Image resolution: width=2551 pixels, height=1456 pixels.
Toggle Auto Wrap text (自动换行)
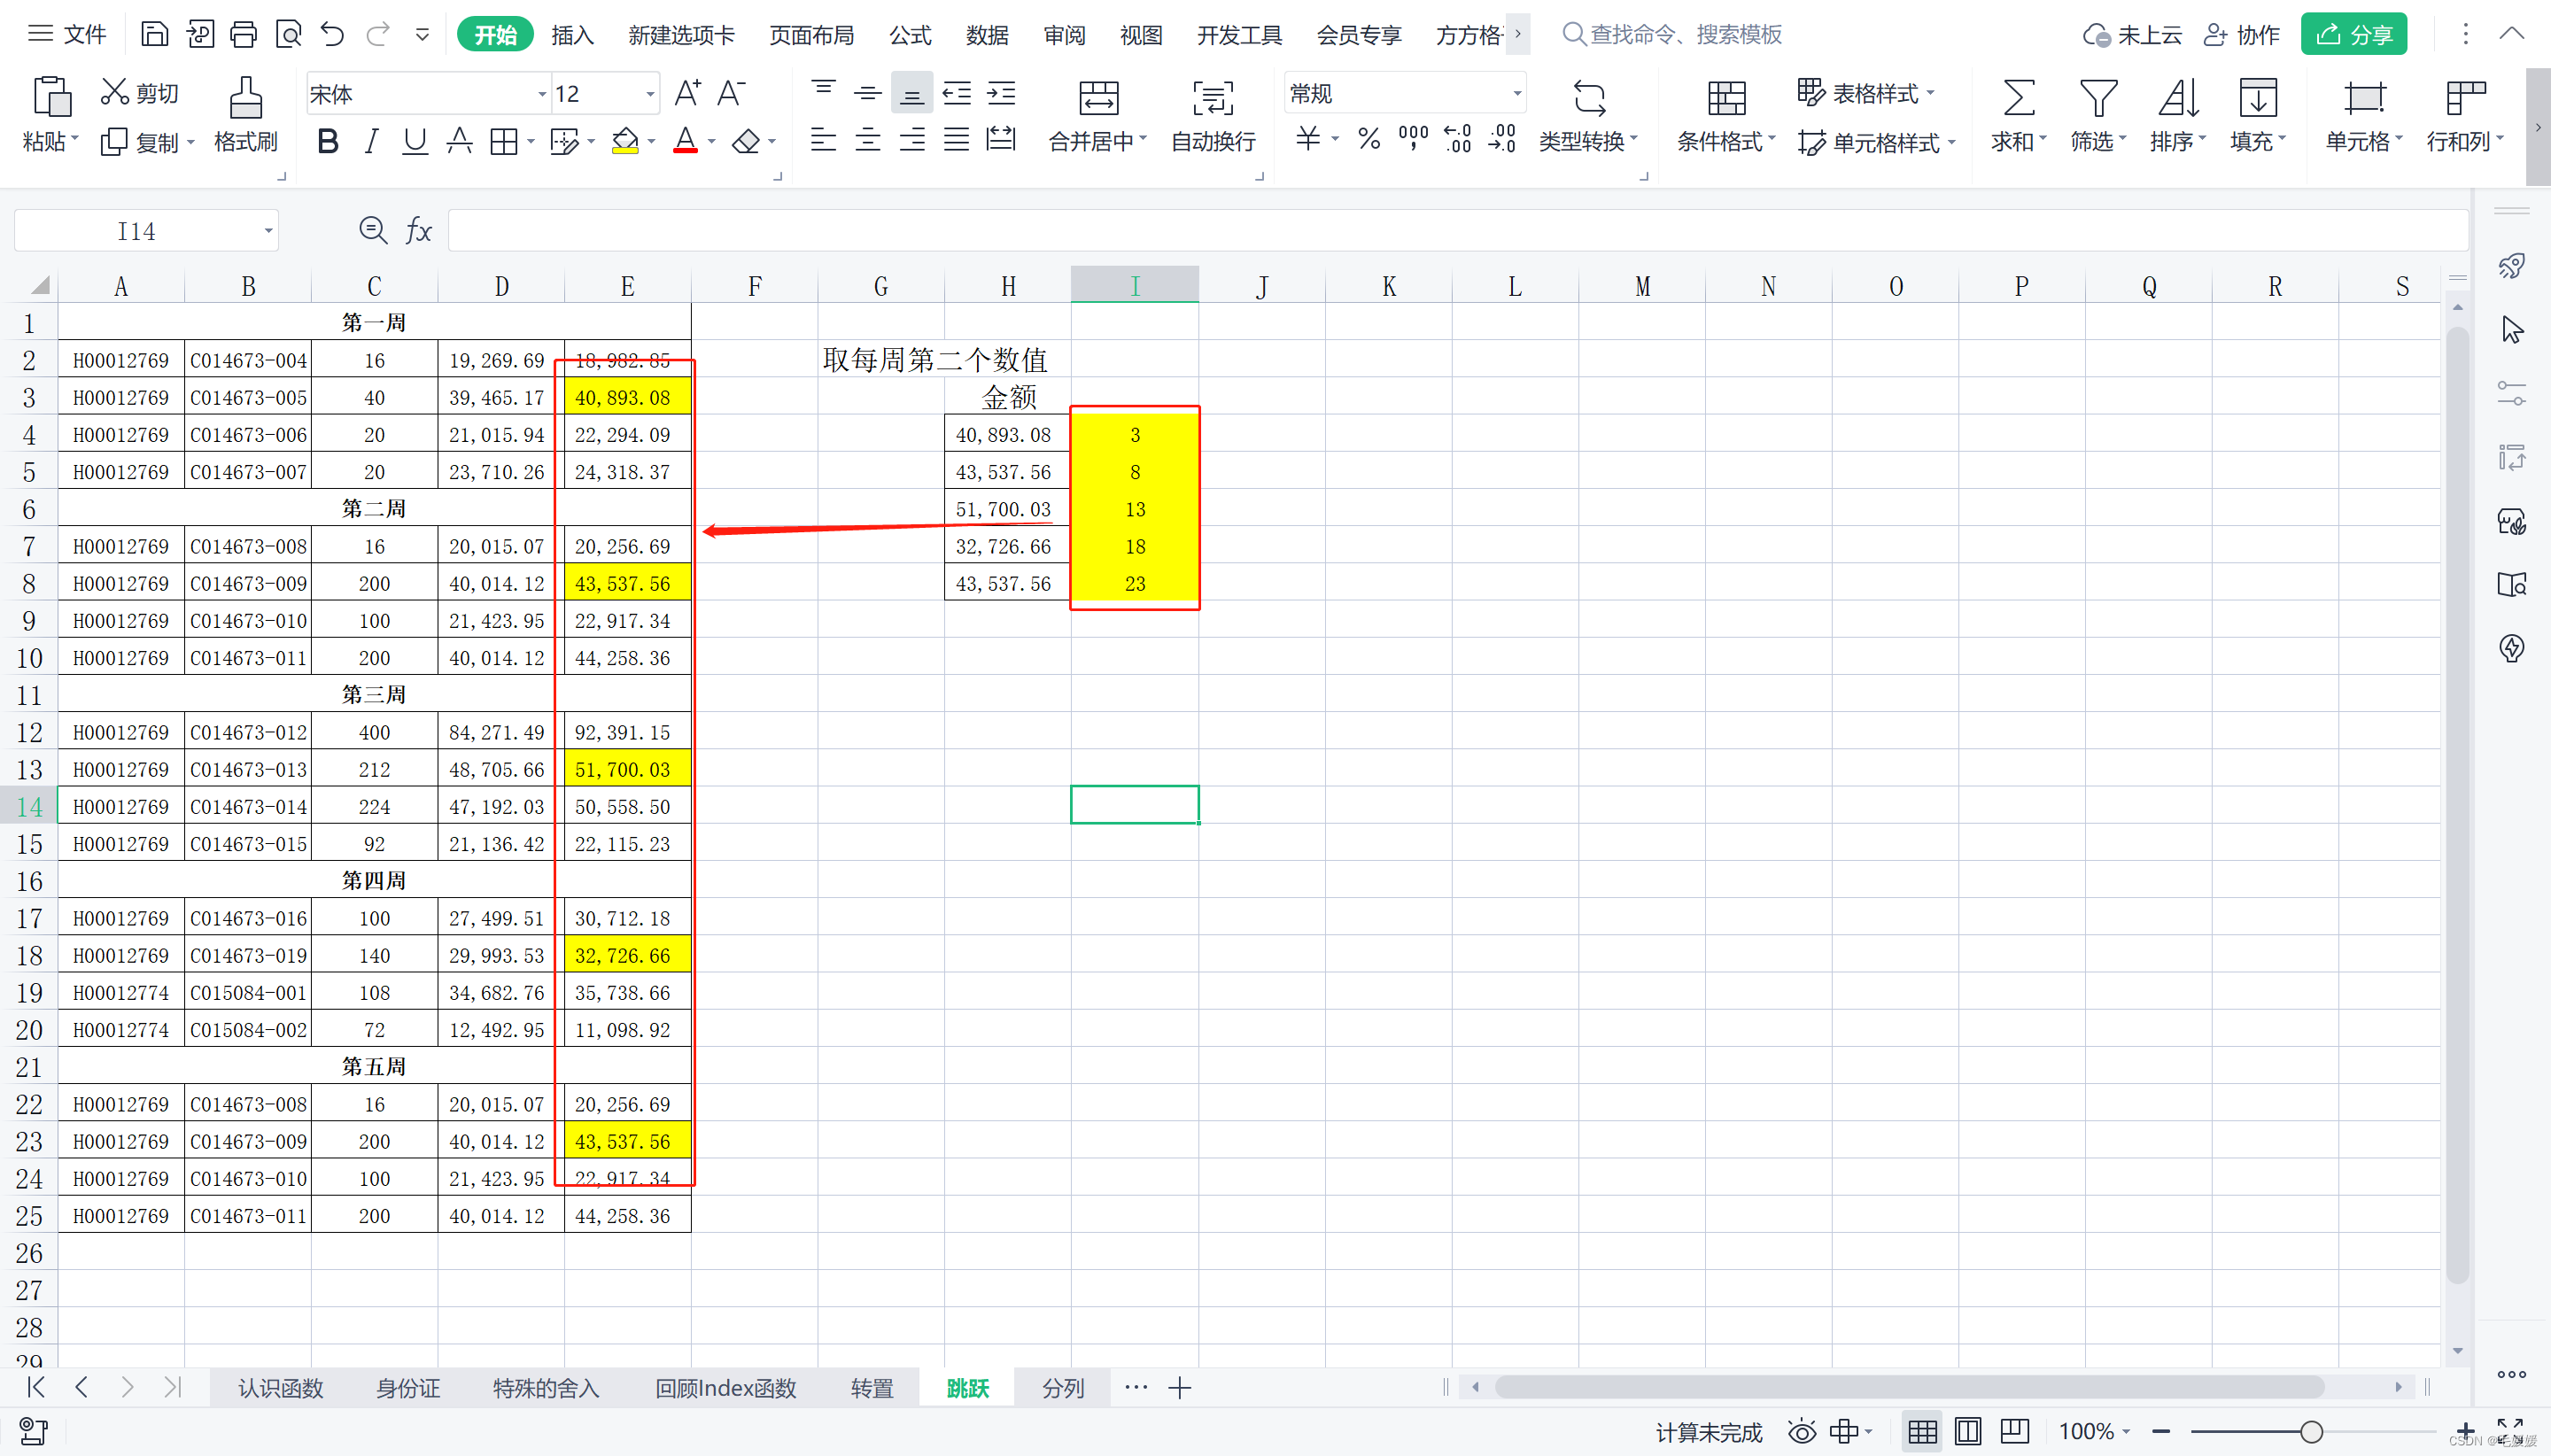pos(1213,116)
